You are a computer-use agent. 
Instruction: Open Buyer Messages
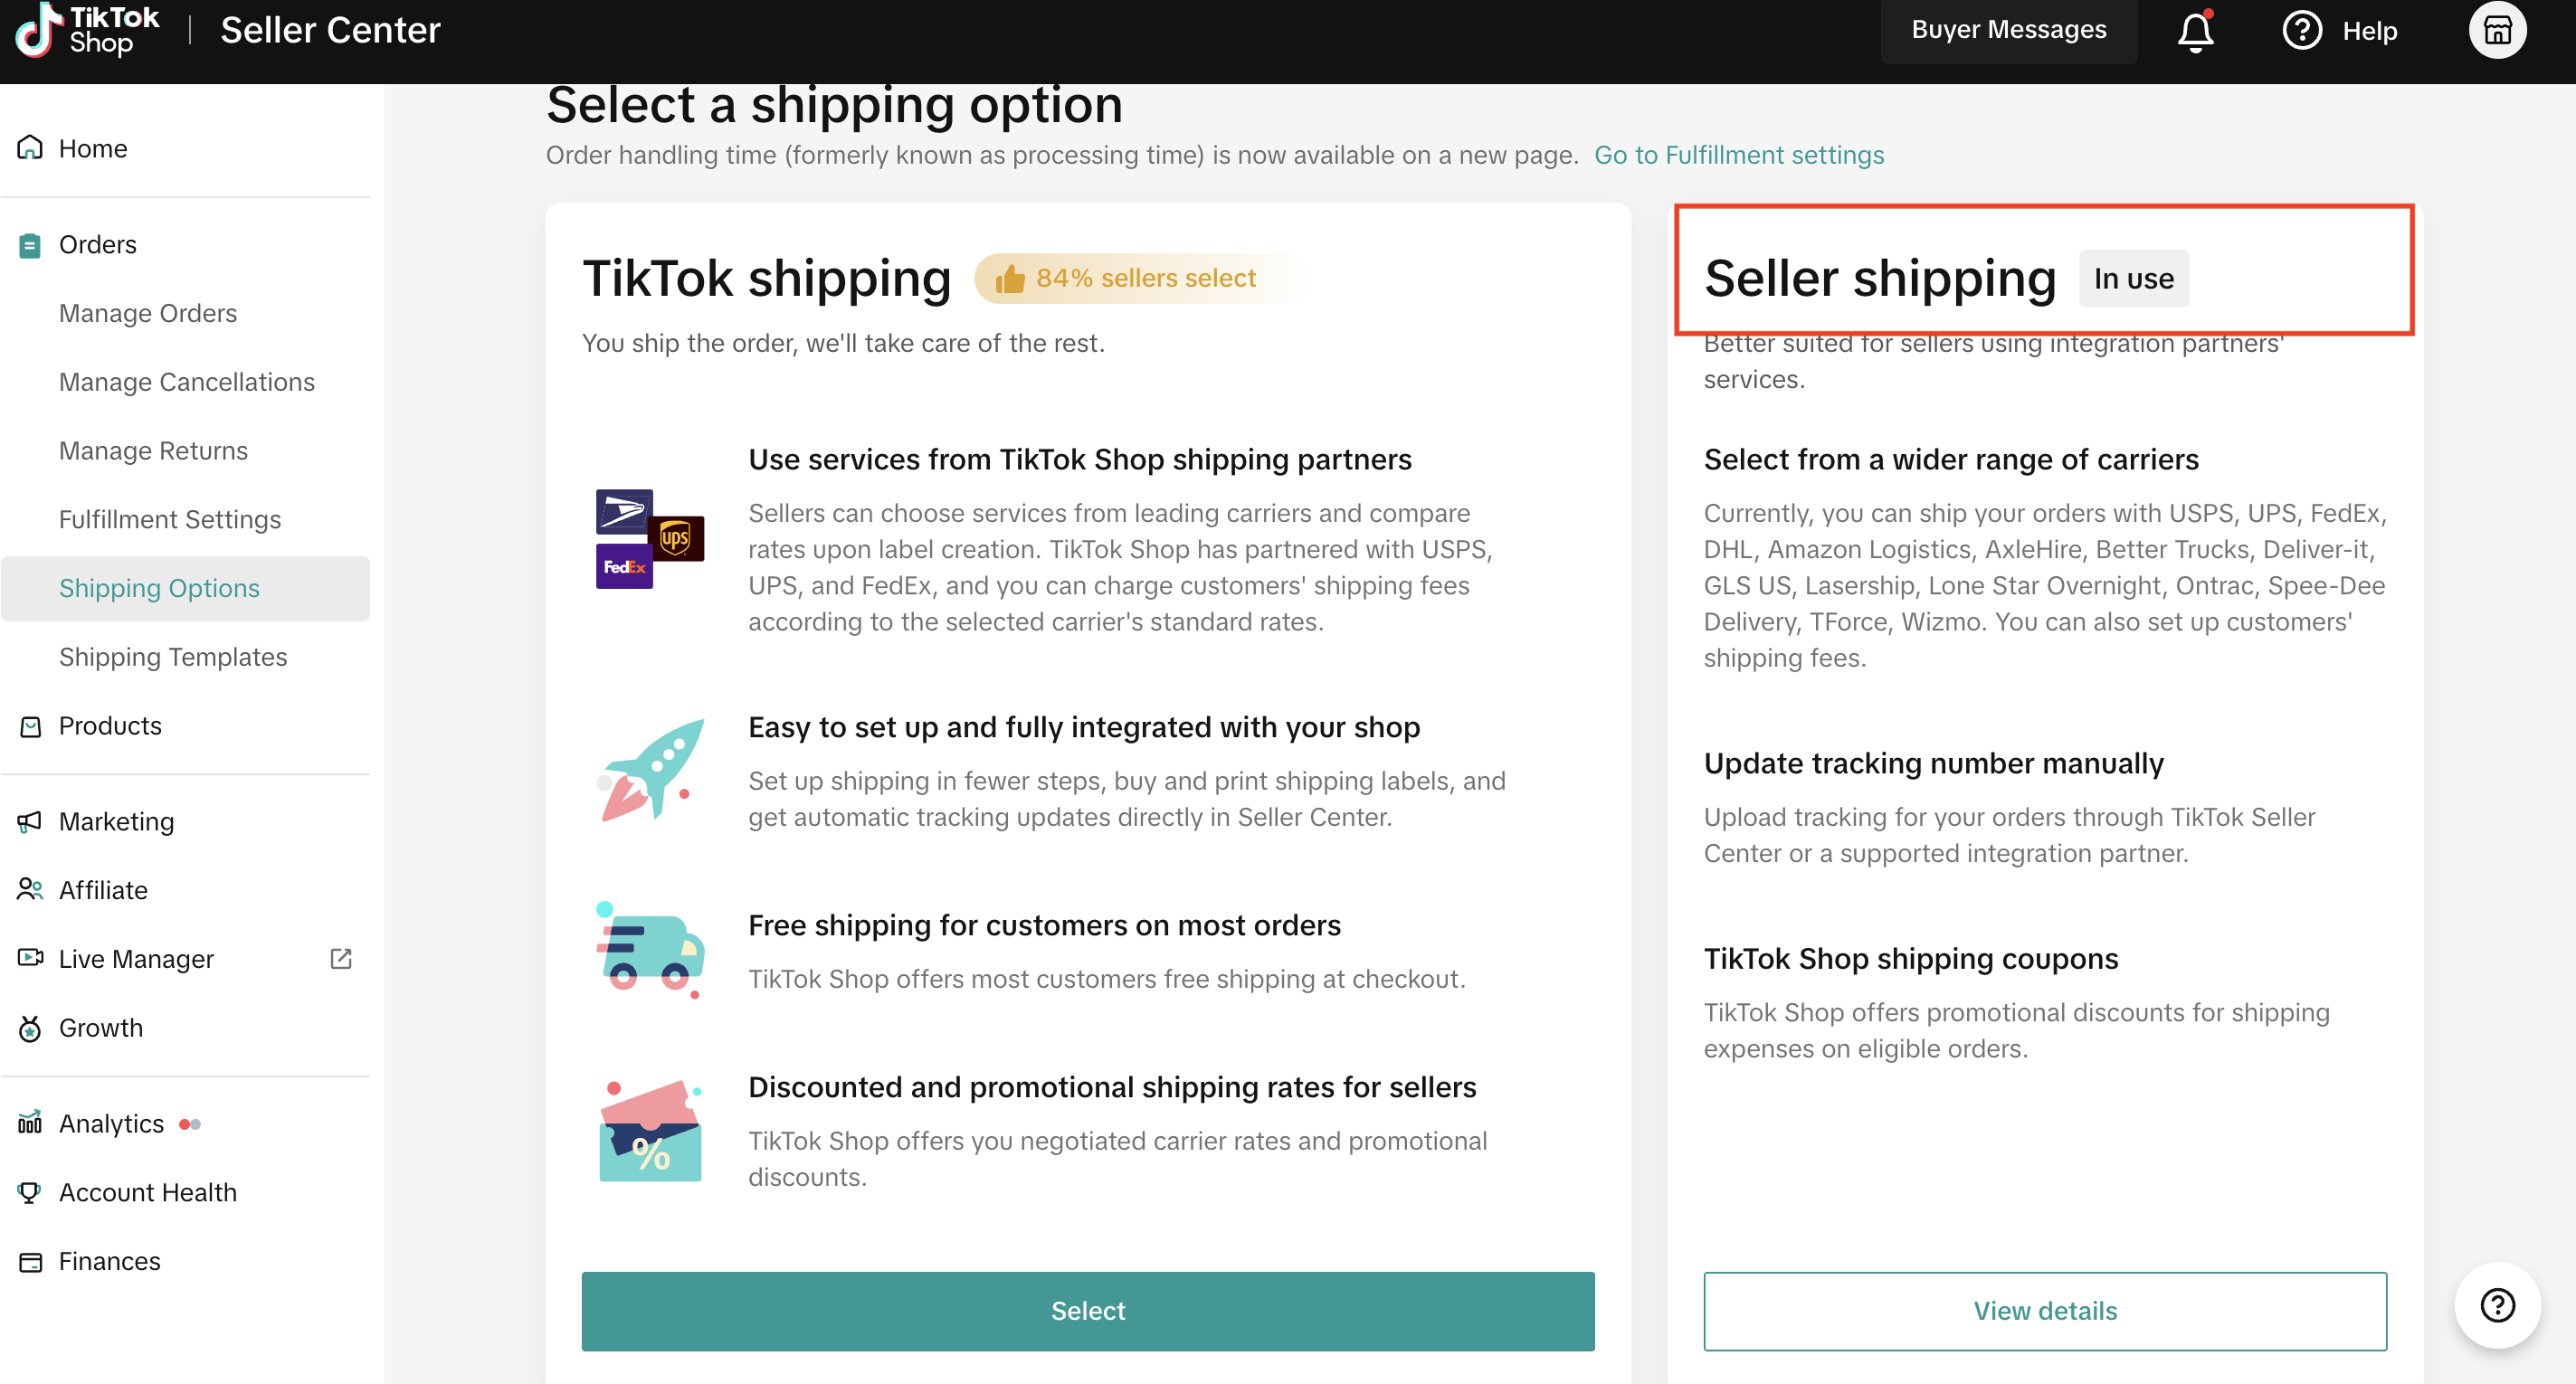point(2008,30)
